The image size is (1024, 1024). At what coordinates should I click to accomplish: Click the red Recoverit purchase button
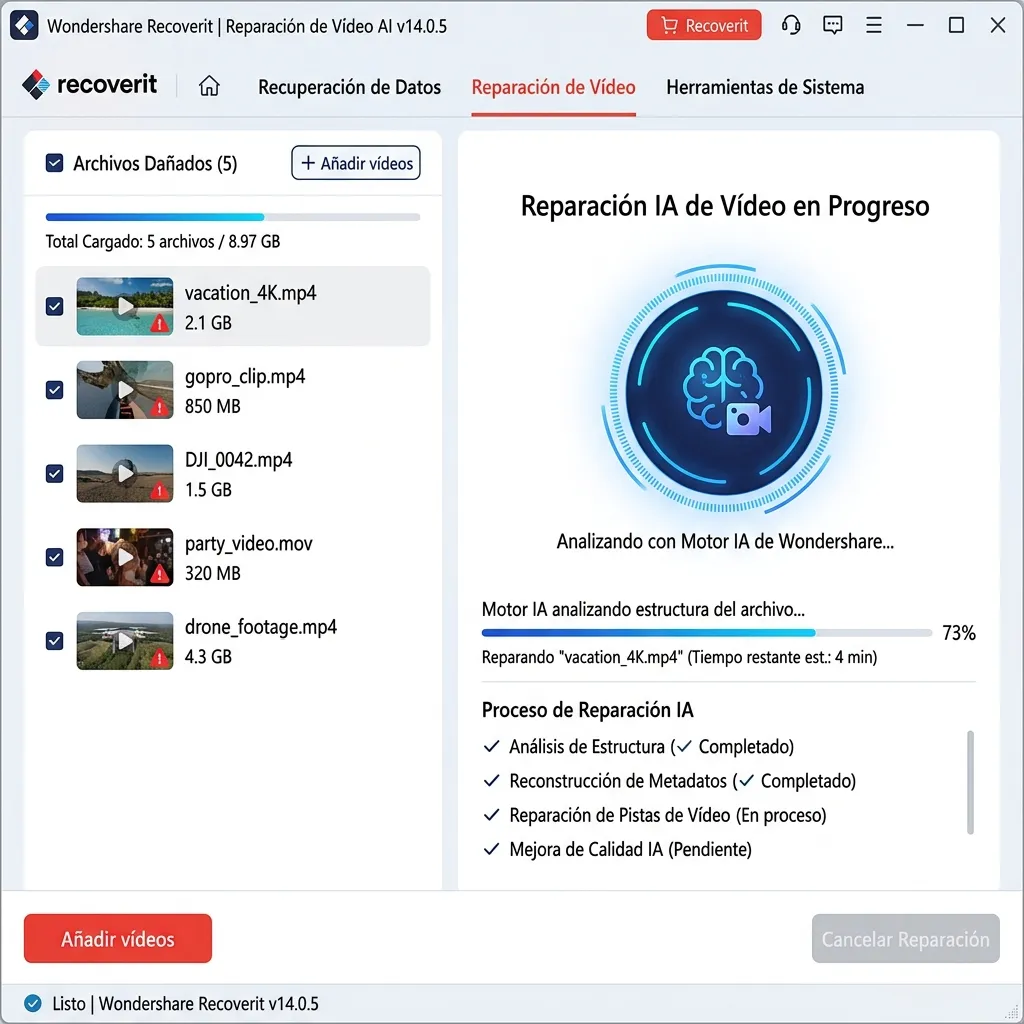pyautogui.click(x=703, y=25)
